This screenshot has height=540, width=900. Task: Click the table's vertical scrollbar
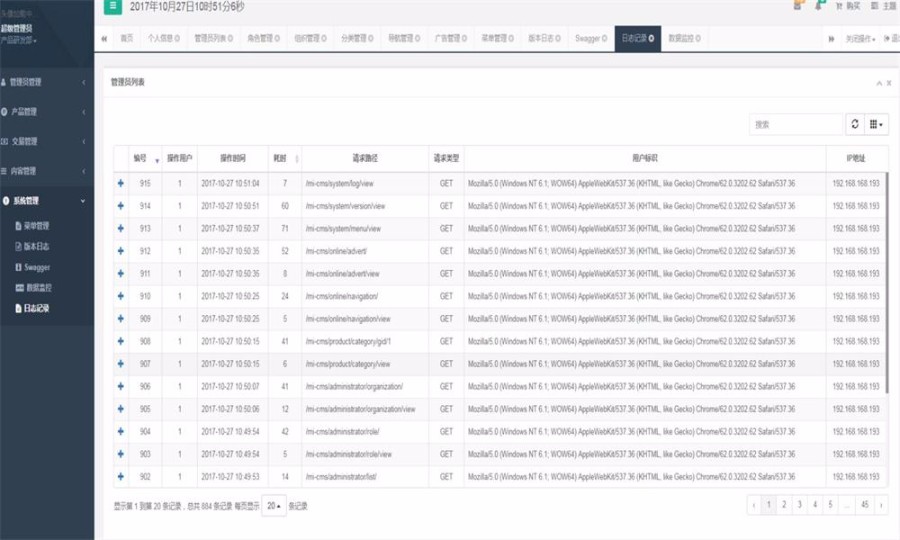[x=886, y=282]
